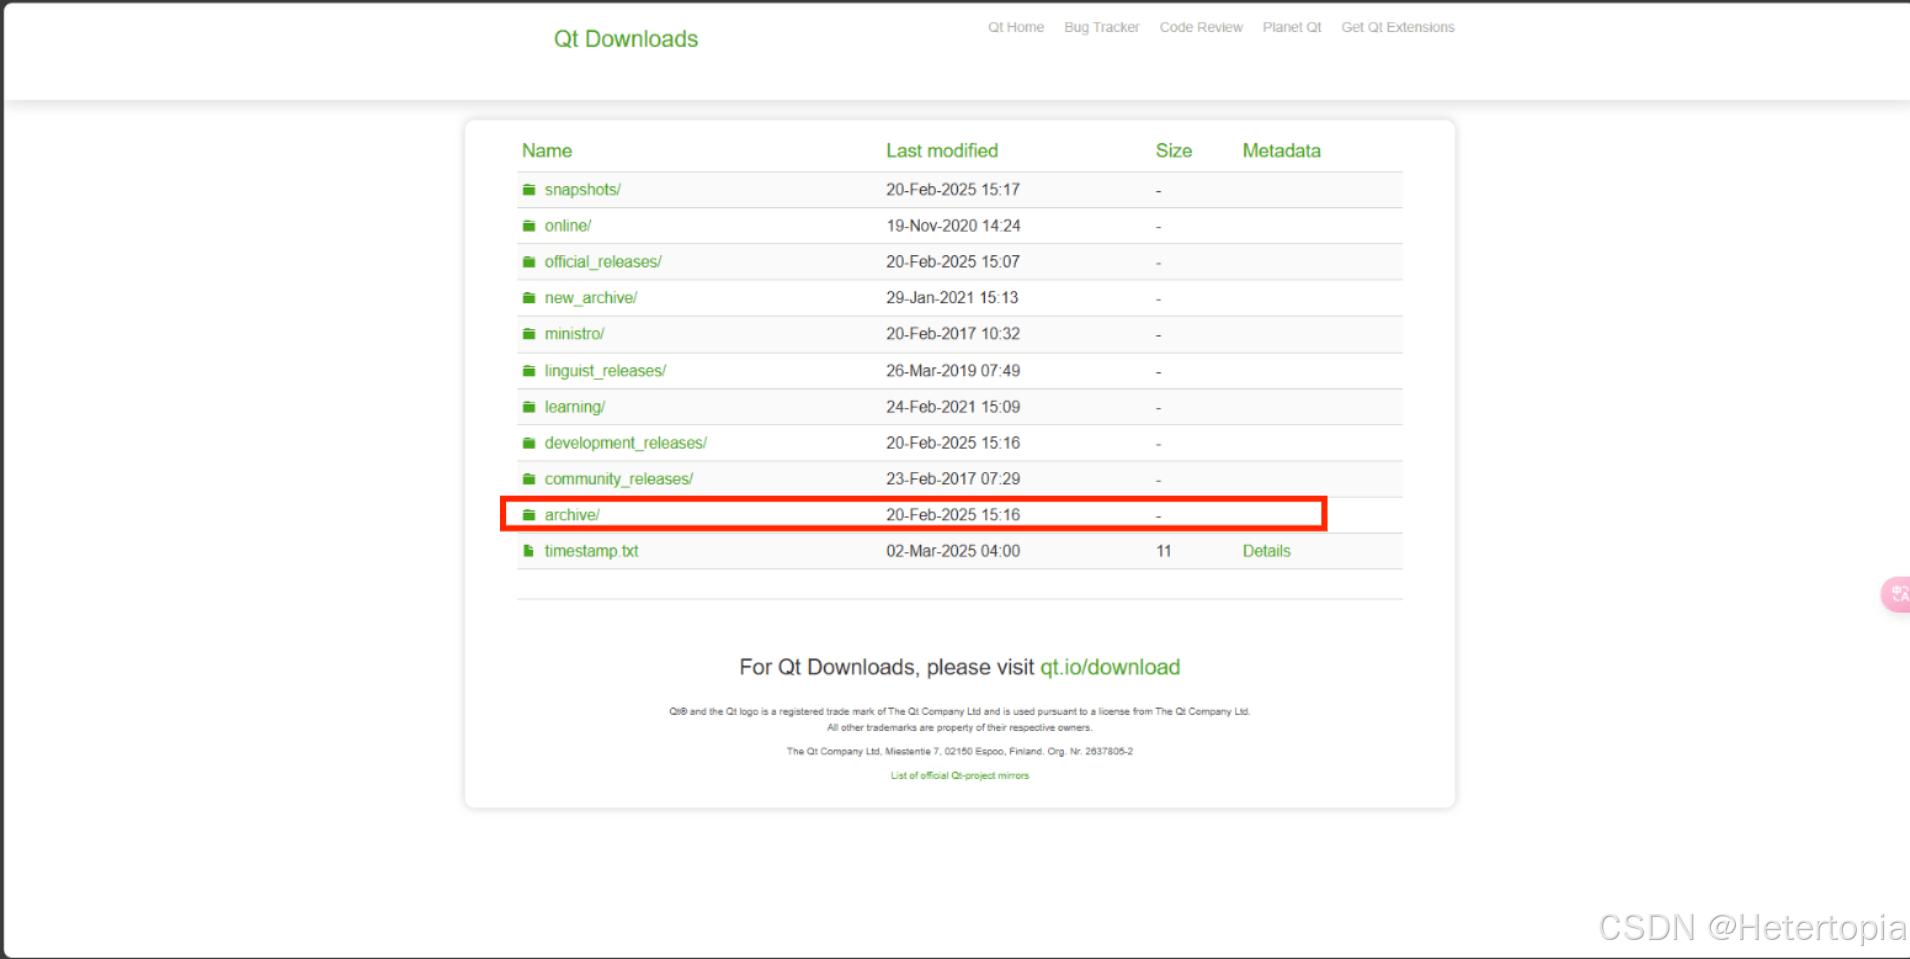This screenshot has height=959, width=1910.
Task: Click the folder icon next to online/
Action: (x=529, y=226)
